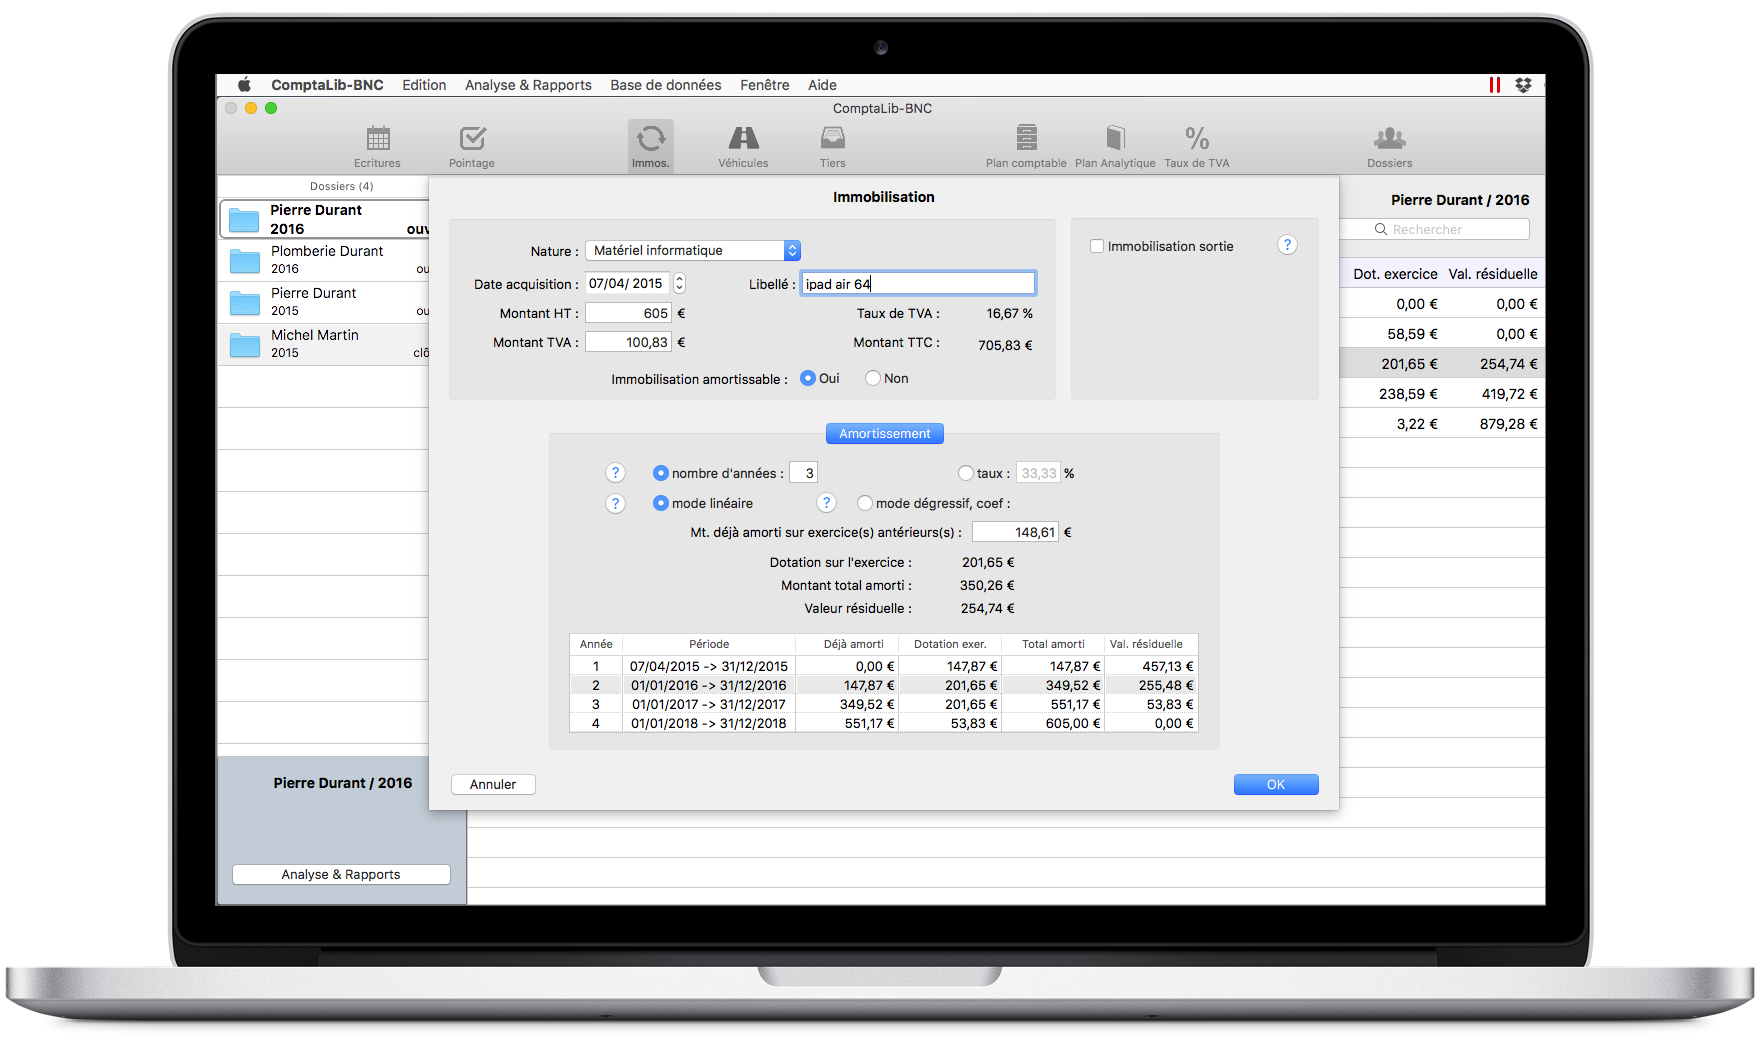1761x1041 pixels.
Task: Click the red pause bars menu bar icon
Action: click(1495, 85)
